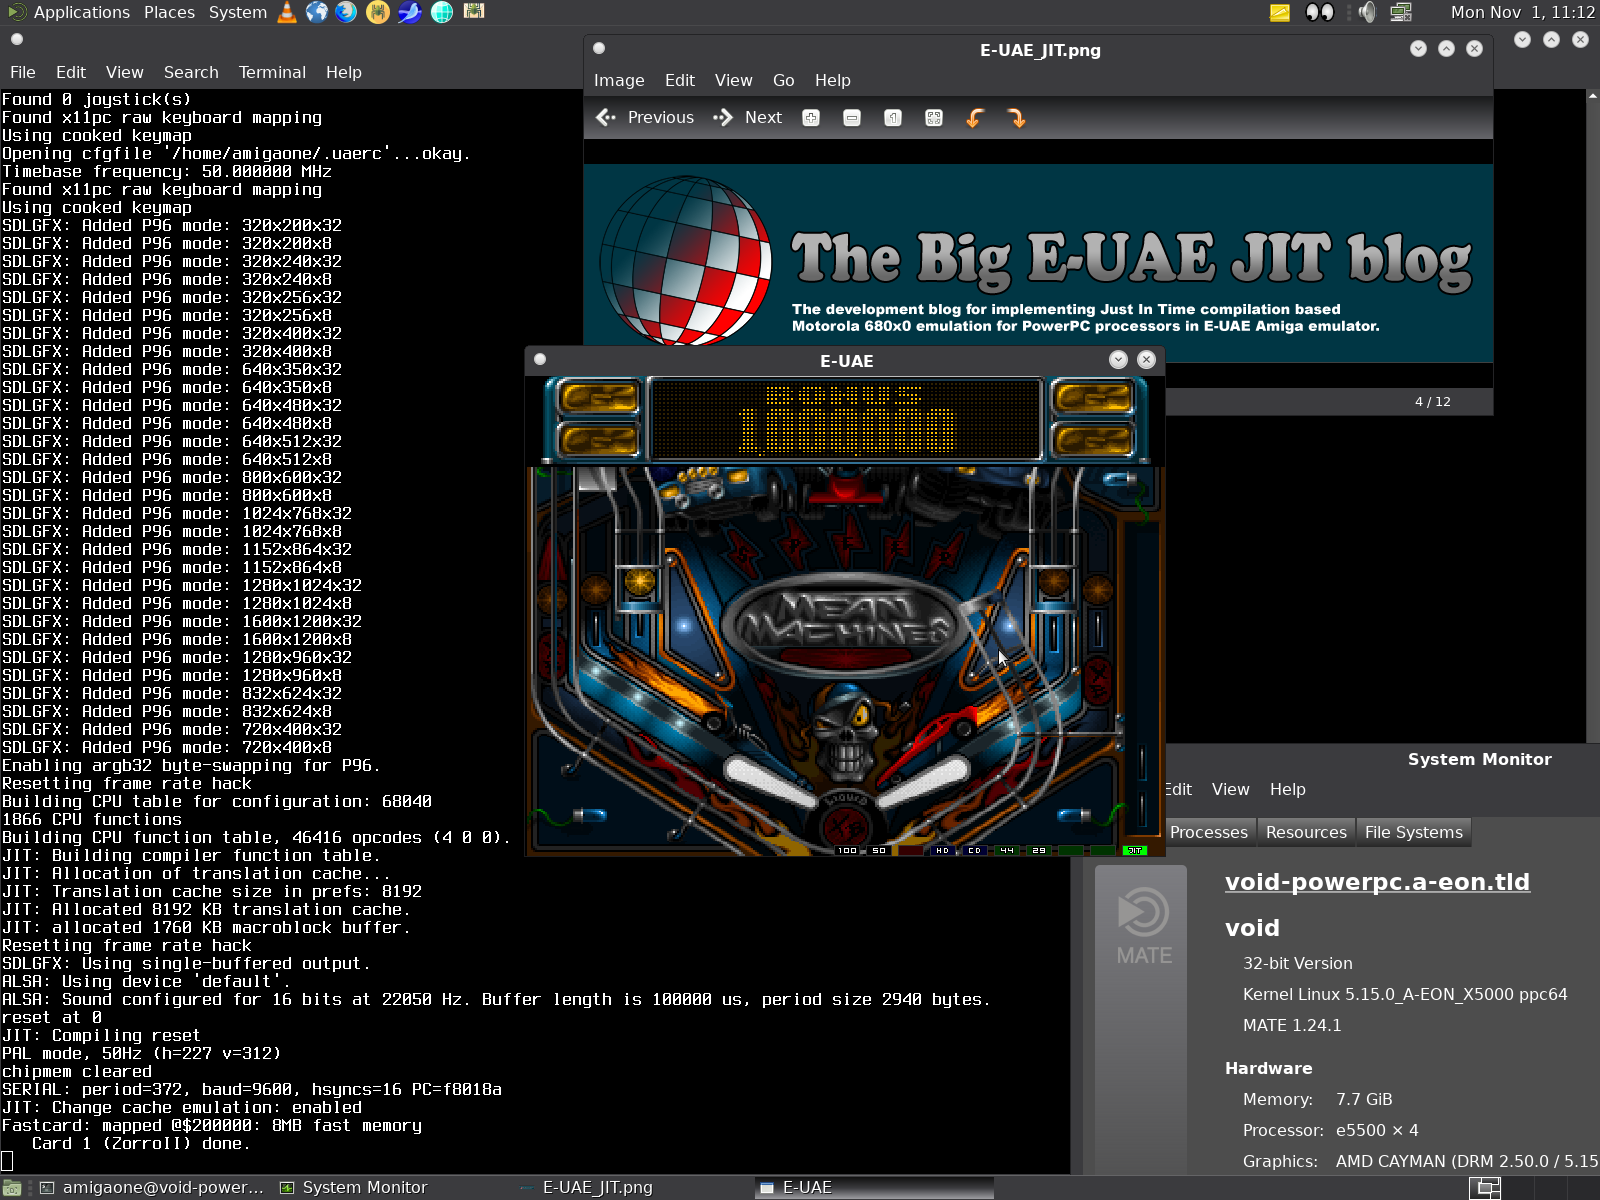Open the System Monitor Help menu

click(1288, 789)
